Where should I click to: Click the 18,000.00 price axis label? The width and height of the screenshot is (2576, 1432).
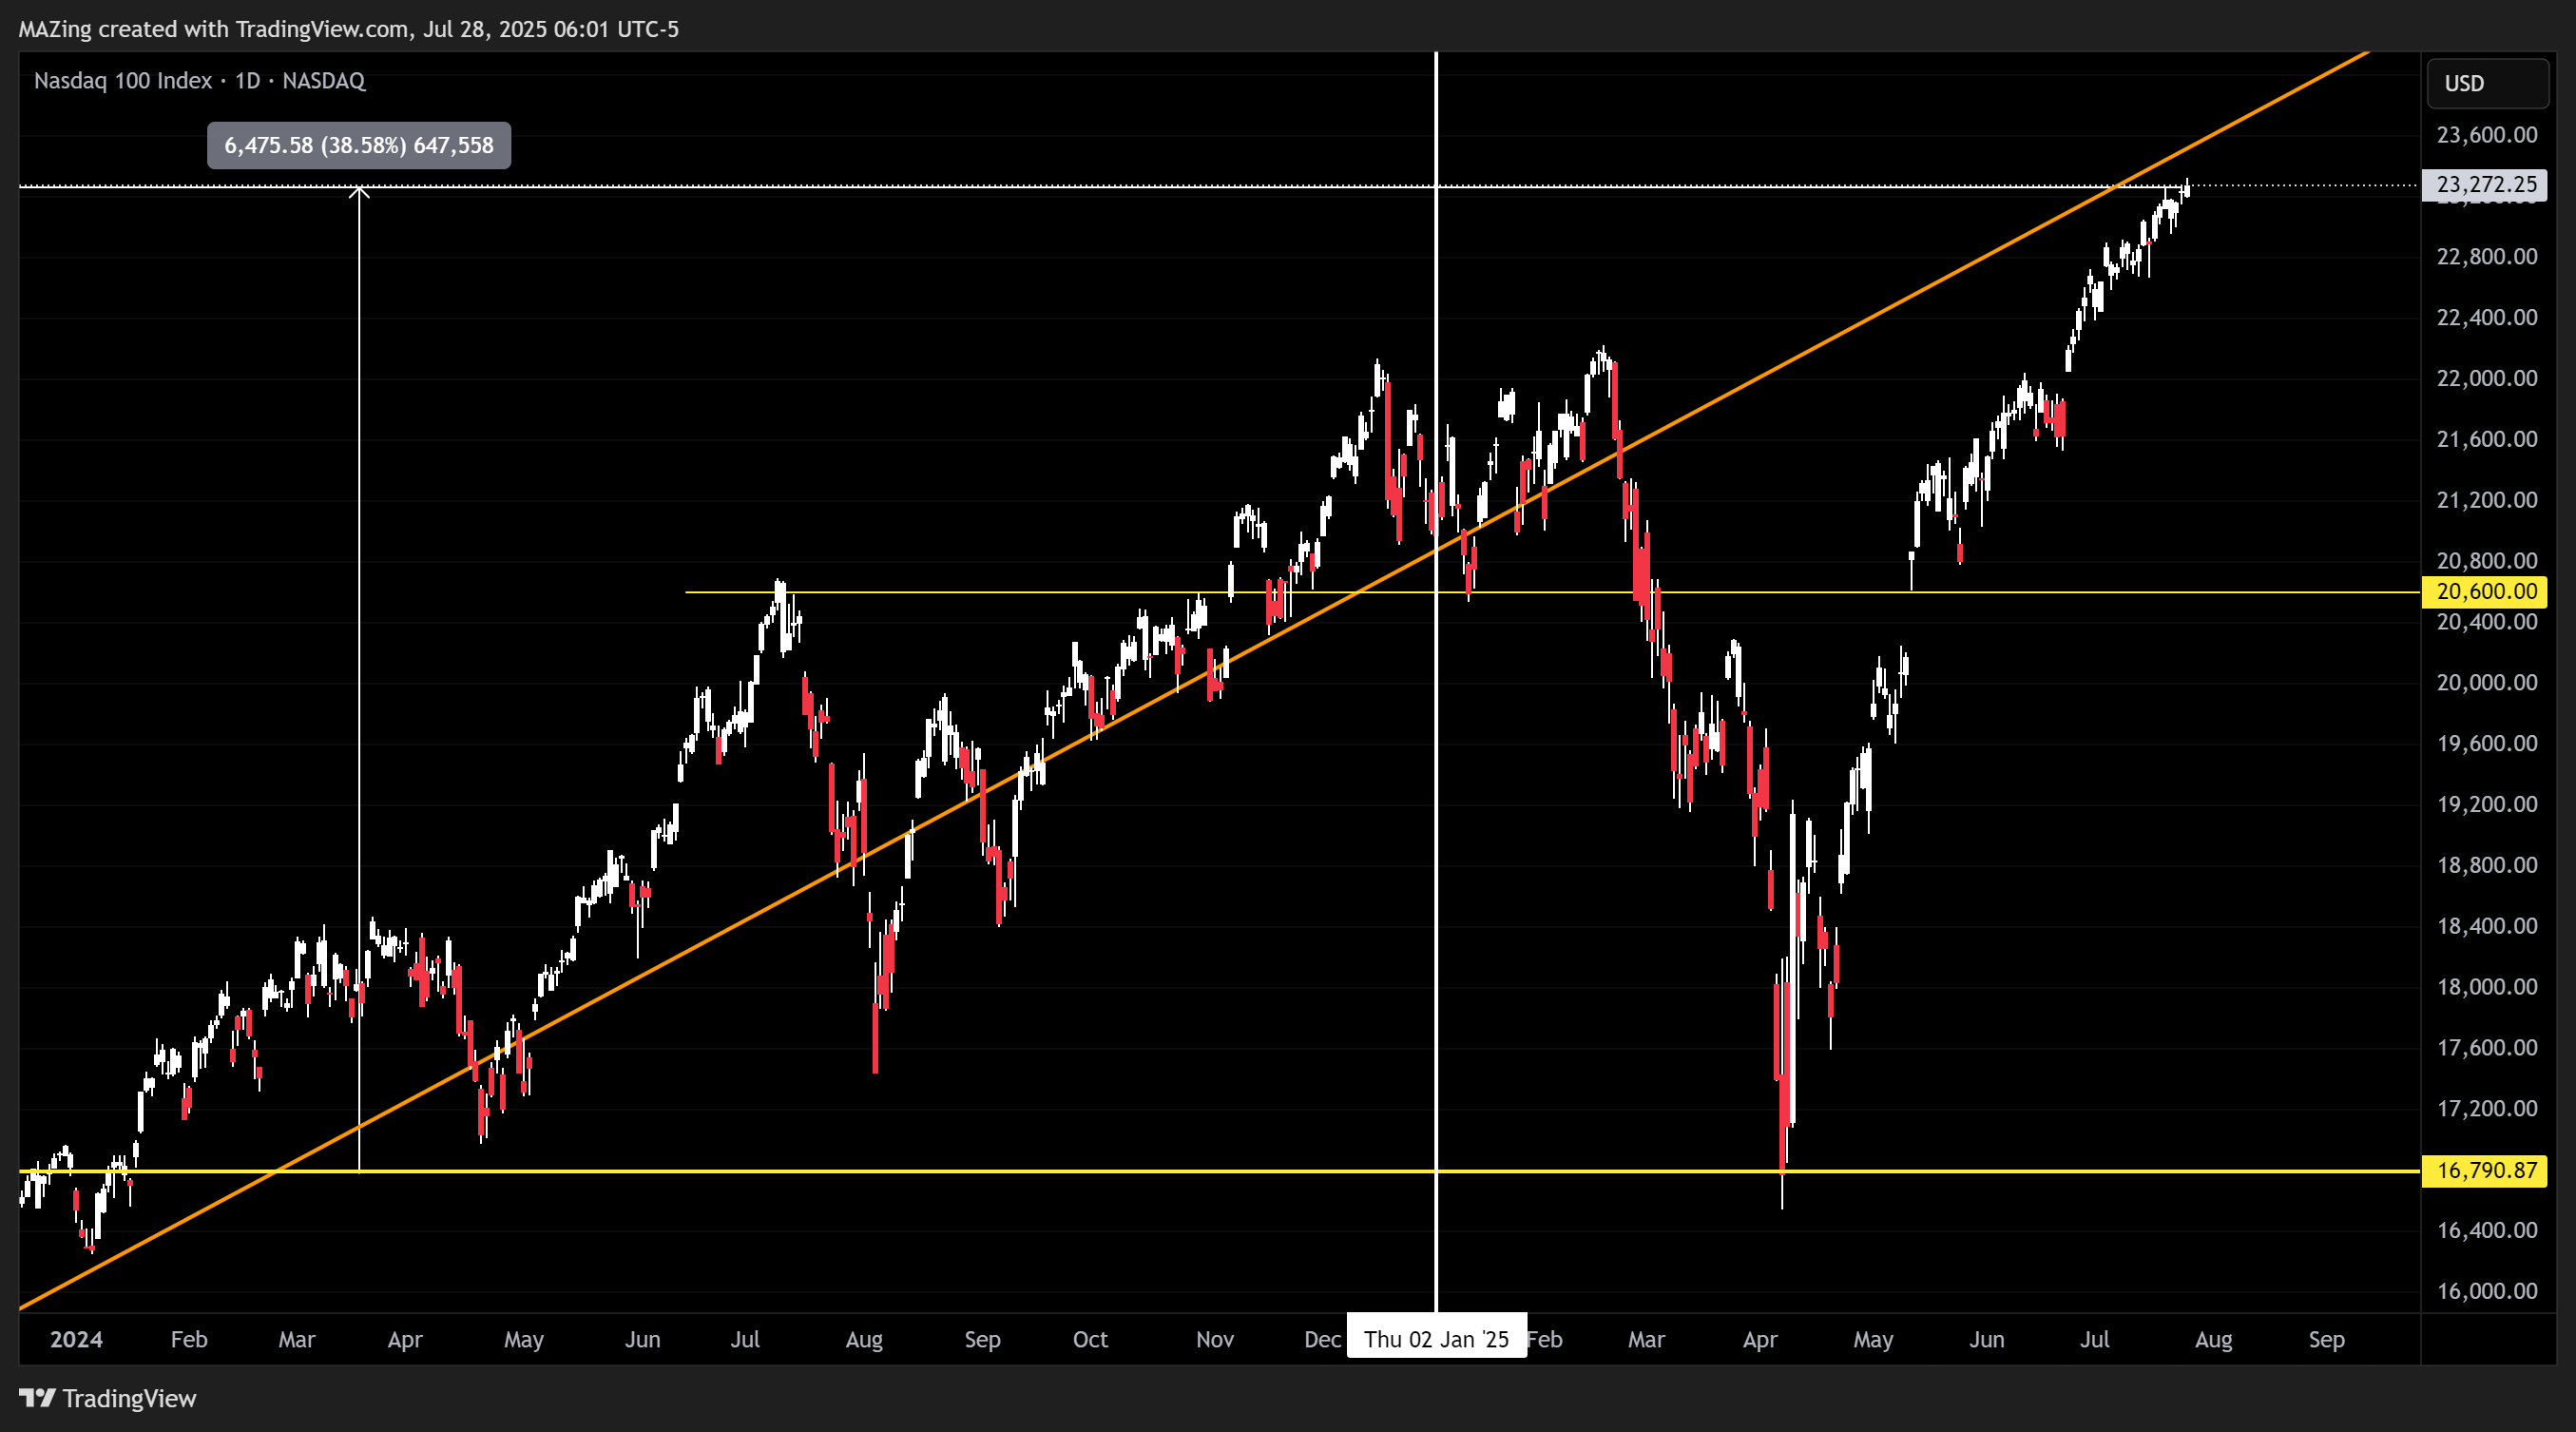(x=2487, y=987)
